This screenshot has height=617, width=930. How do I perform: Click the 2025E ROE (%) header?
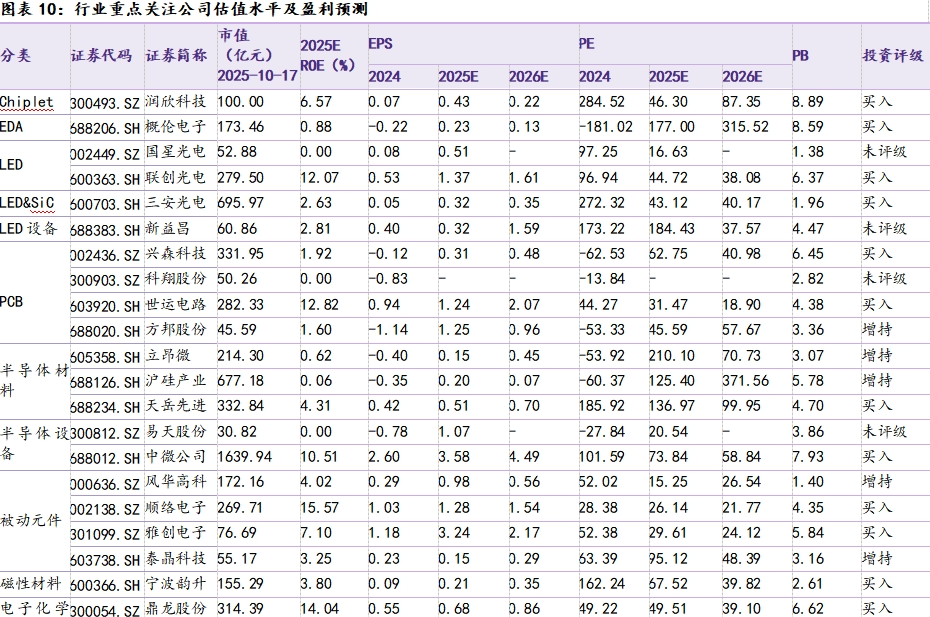tap(327, 56)
